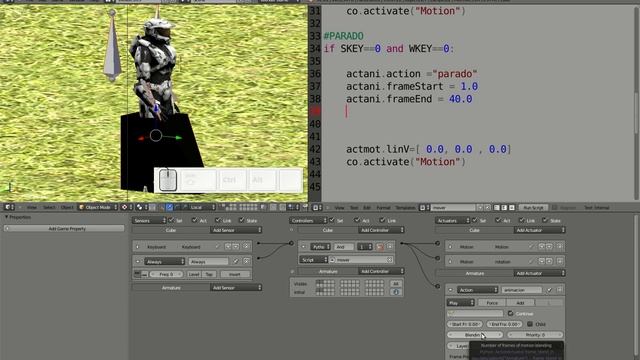Click the browse text datablock icon beside script name
Screen dimensions: 640x360
pyautogui.click(x=424, y=207)
